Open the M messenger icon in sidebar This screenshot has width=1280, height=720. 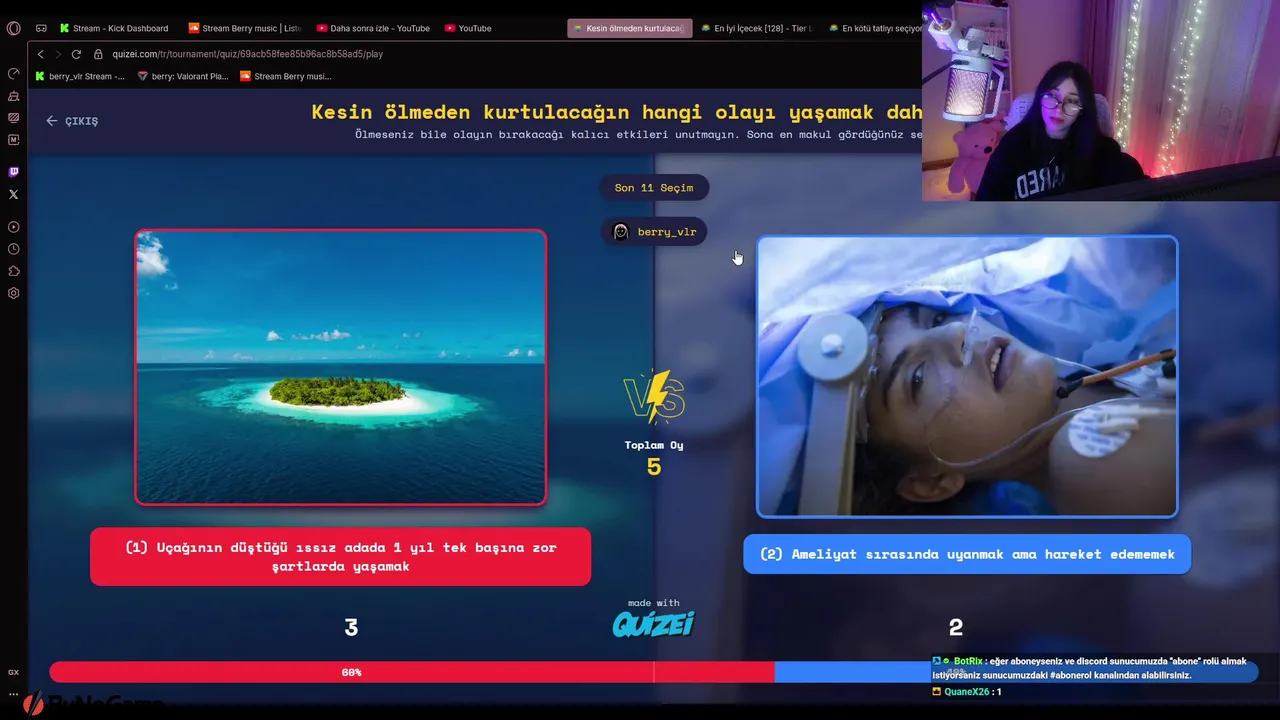point(13,140)
